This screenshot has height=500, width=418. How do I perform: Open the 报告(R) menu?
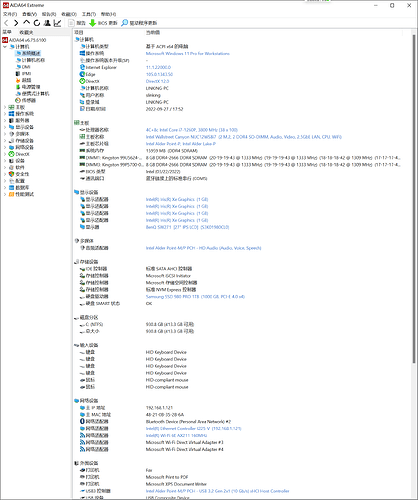(x=49, y=14)
